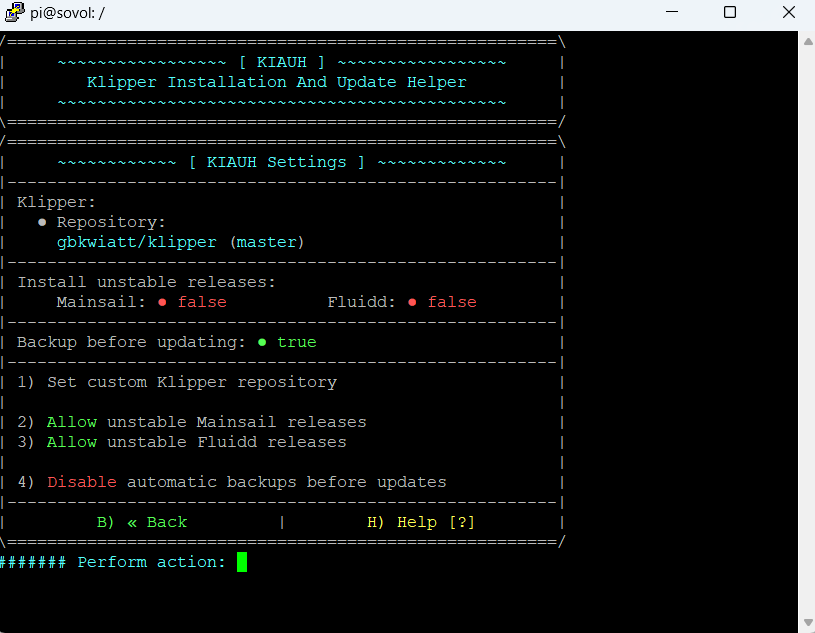Click the '(master)' branch text
The image size is (815, 633).
pyautogui.click(x=267, y=242)
